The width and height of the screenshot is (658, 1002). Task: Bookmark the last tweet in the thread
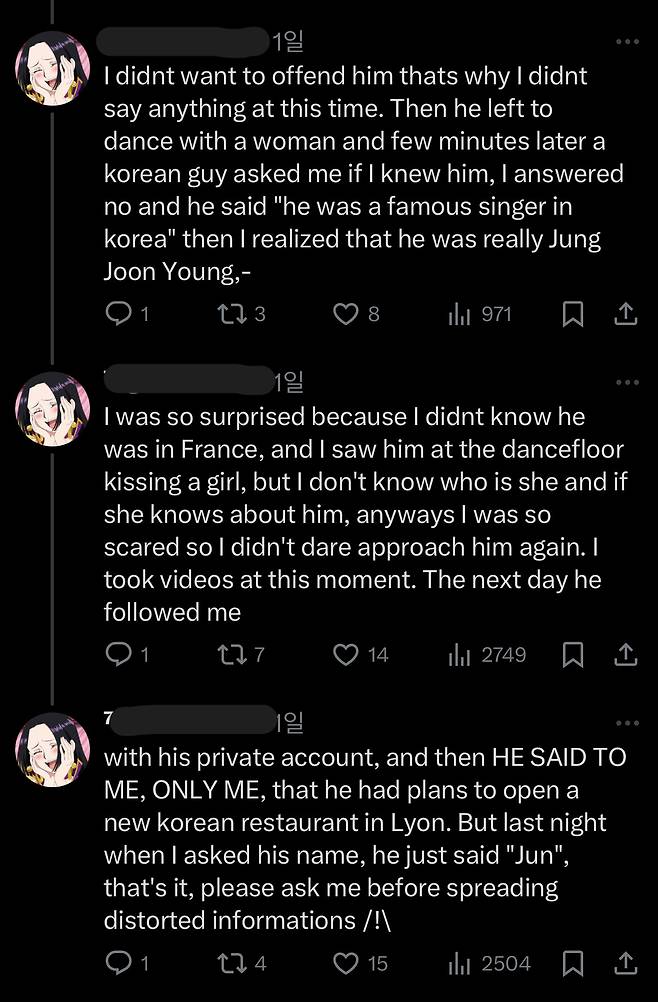click(x=573, y=963)
